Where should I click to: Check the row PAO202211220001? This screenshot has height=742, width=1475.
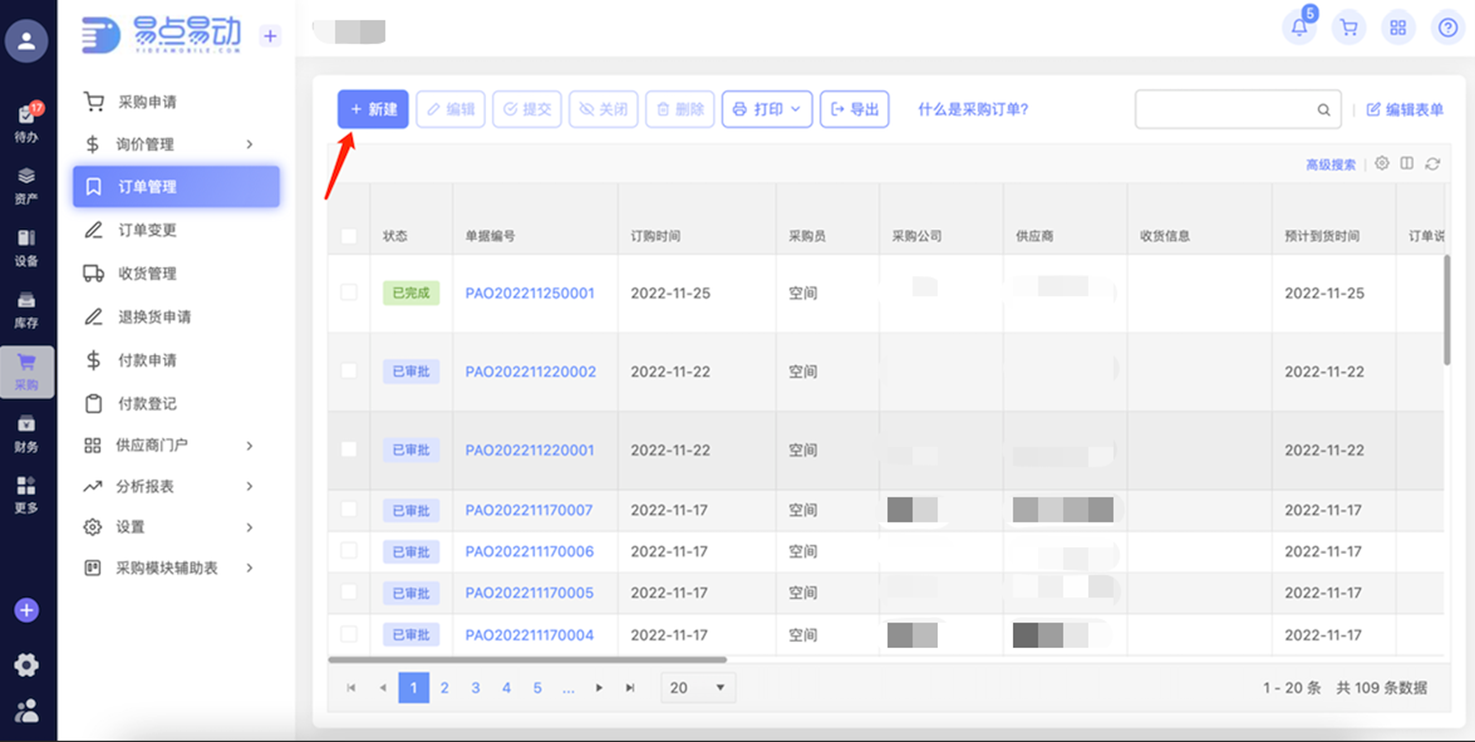tap(349, 449)
